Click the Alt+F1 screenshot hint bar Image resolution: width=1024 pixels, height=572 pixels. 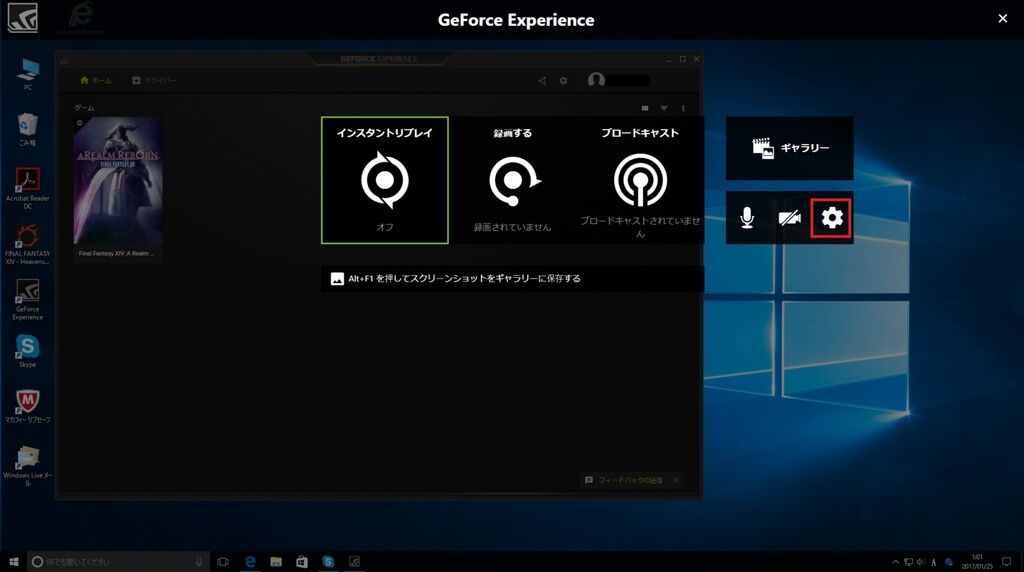click(x=513, y=279)
